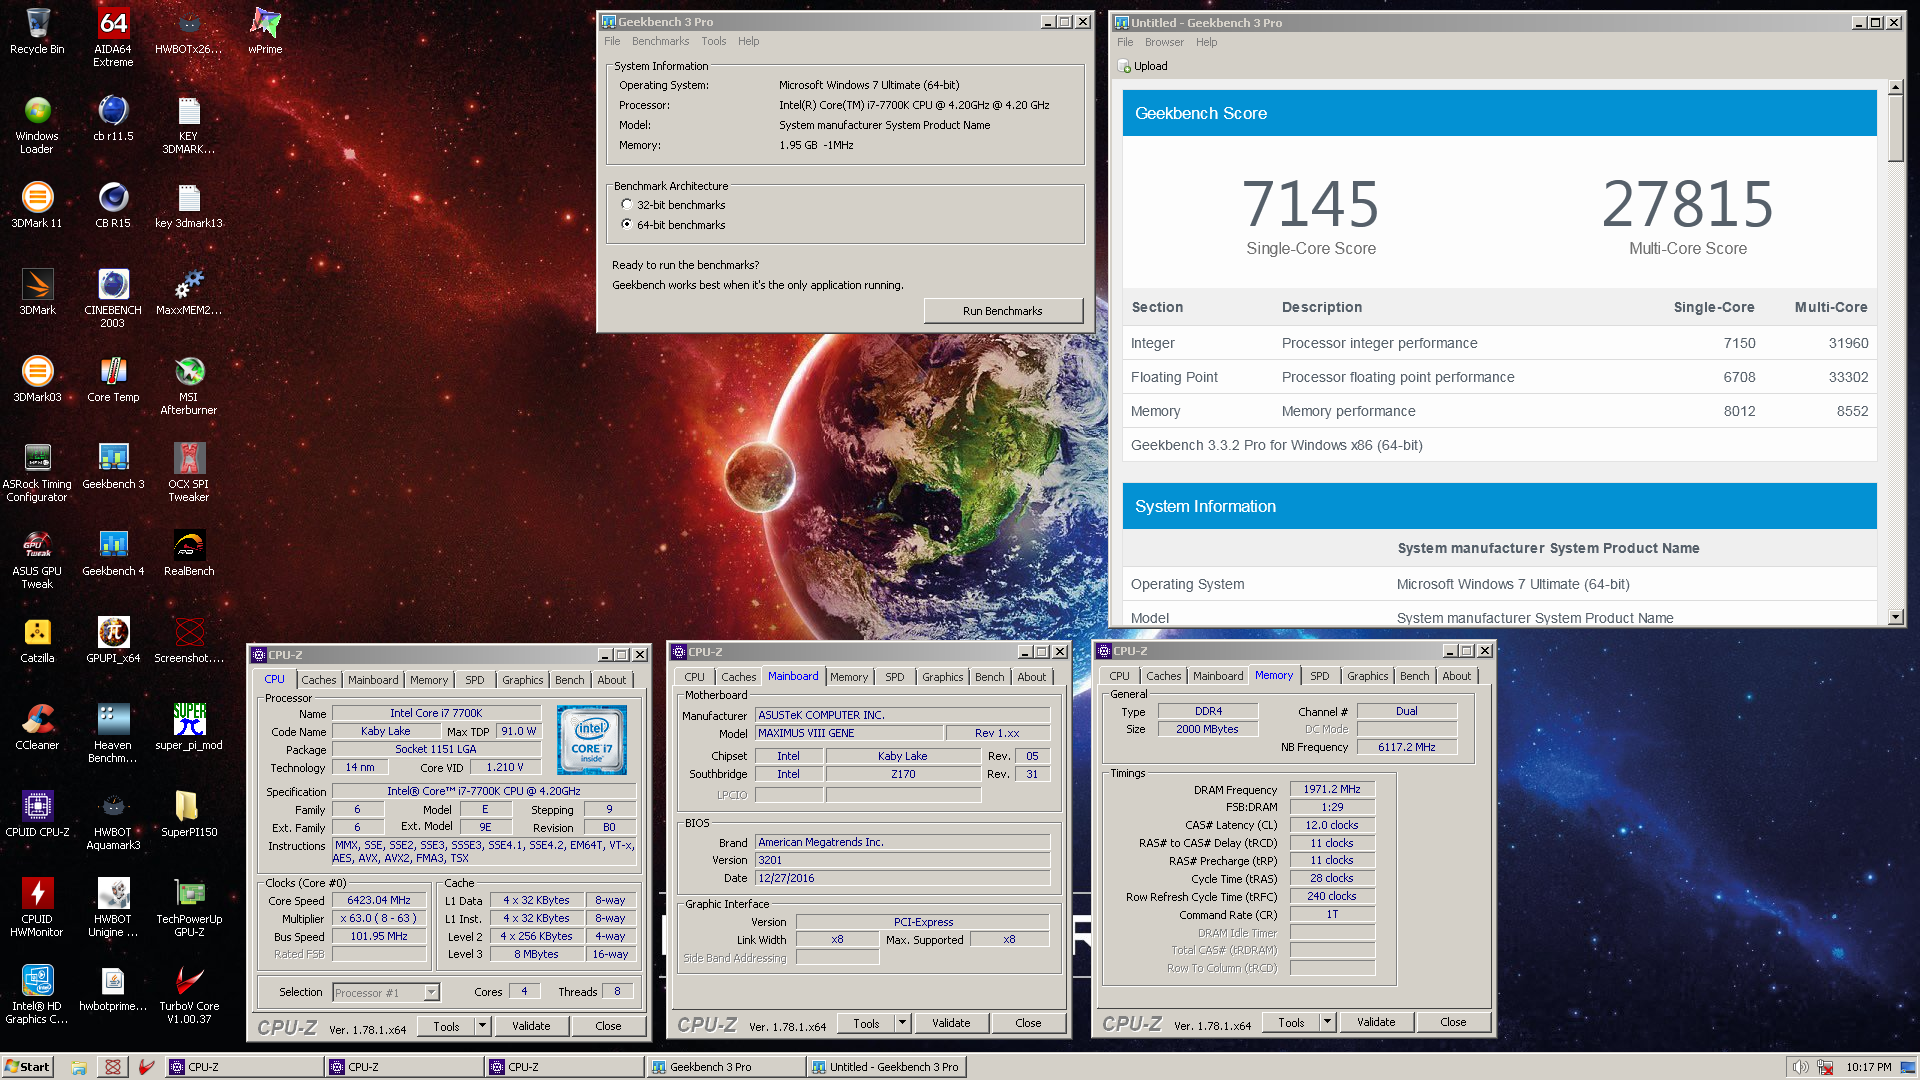Select the 3DMark 11 desktop icon

(37, 205)
